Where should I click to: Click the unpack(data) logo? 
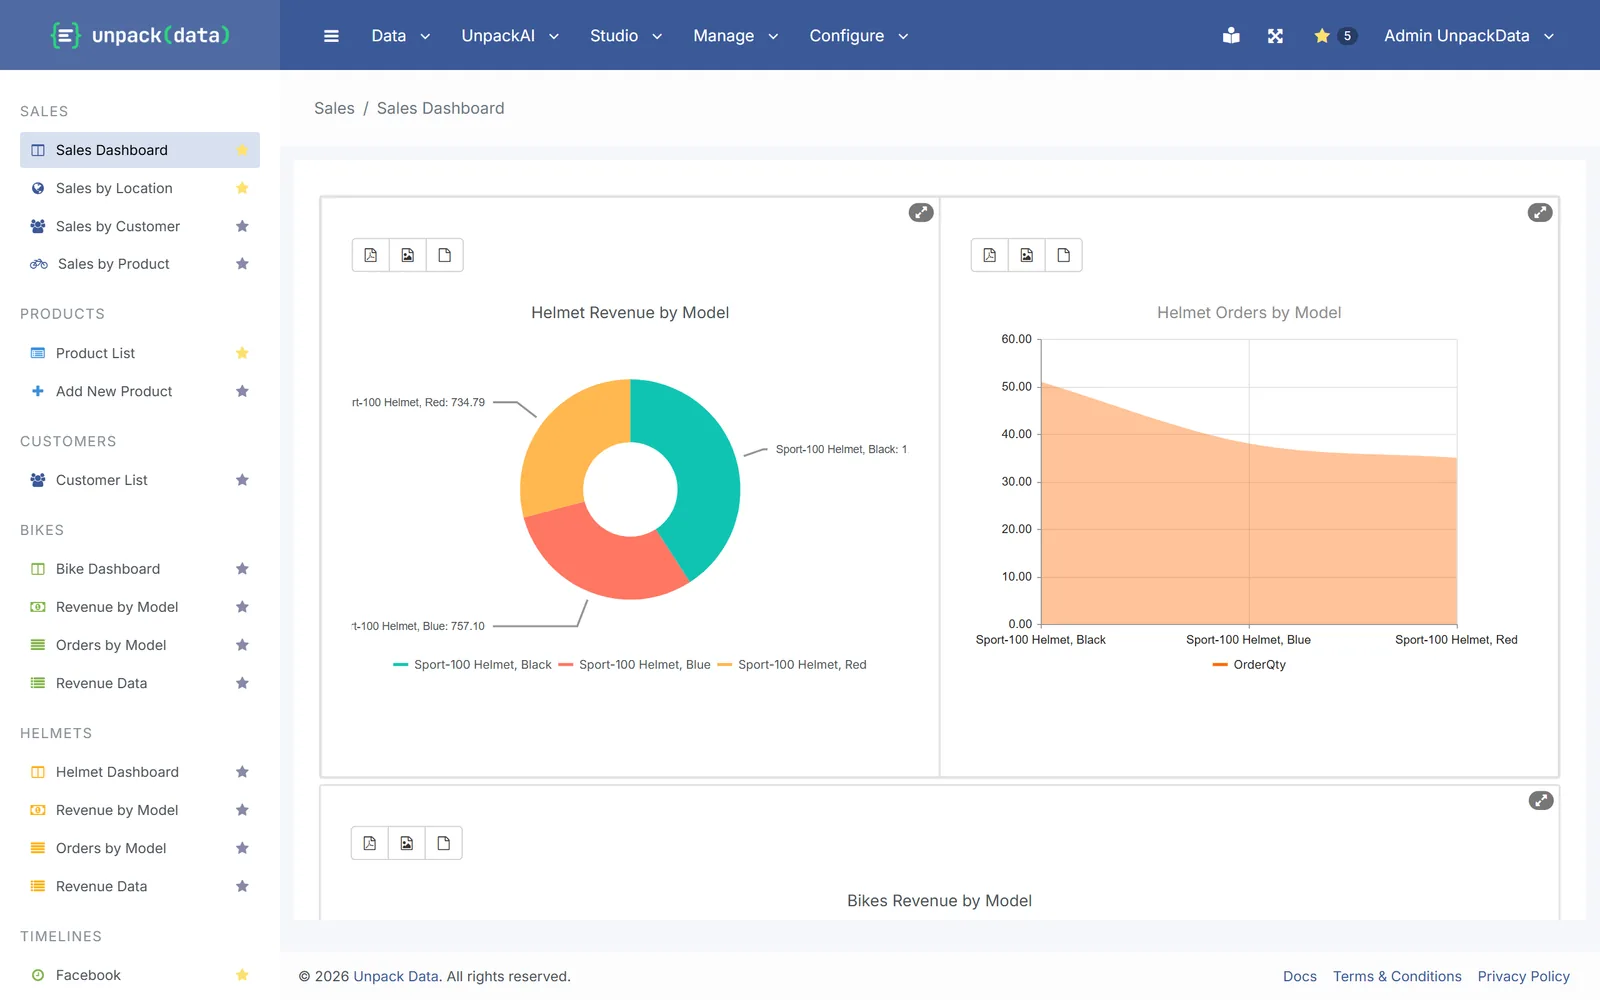(140, 36)
